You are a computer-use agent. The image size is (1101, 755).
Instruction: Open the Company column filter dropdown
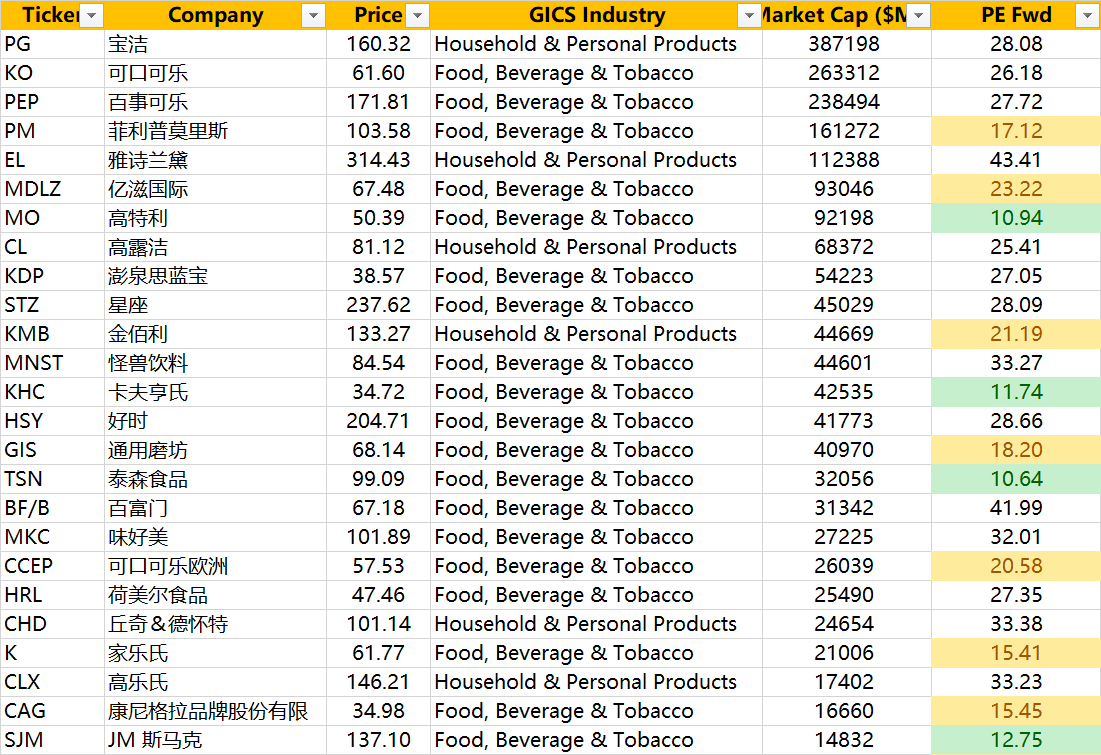313,15
